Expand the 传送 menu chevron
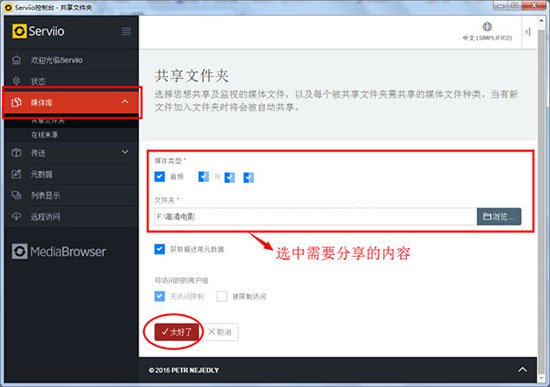Image resolution: width=550 pixels, height=387 pixels. tap(125, 152)
